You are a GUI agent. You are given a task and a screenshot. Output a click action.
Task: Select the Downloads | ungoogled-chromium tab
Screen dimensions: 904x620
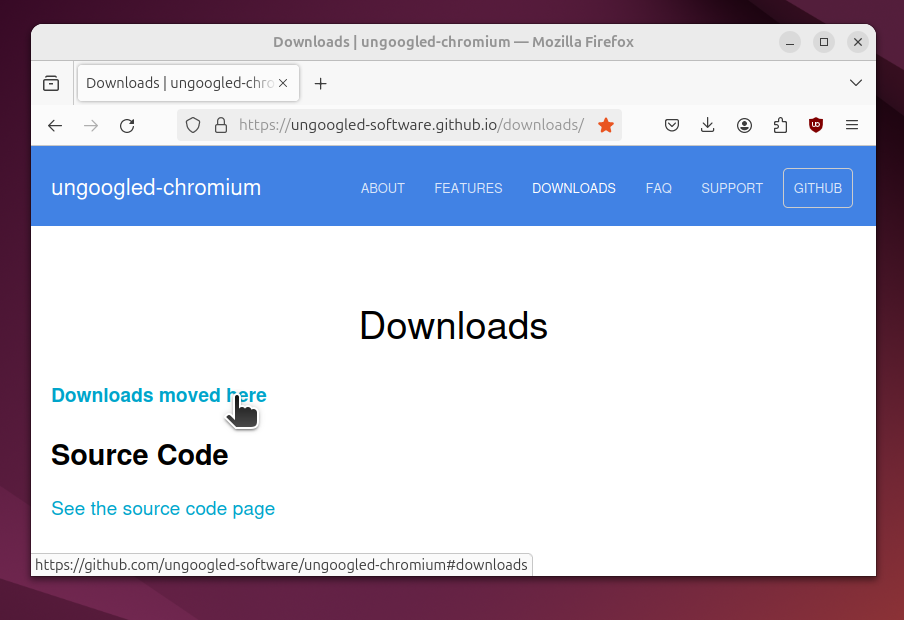[188, 83]
